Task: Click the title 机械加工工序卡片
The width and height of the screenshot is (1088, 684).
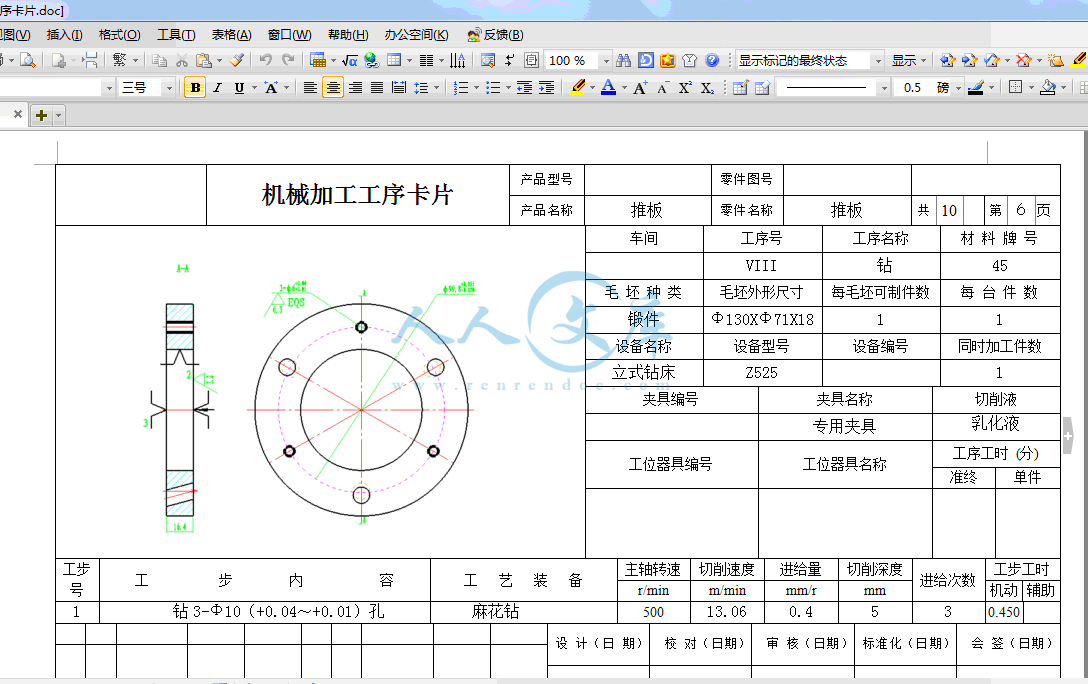Action: coord(357,195)
